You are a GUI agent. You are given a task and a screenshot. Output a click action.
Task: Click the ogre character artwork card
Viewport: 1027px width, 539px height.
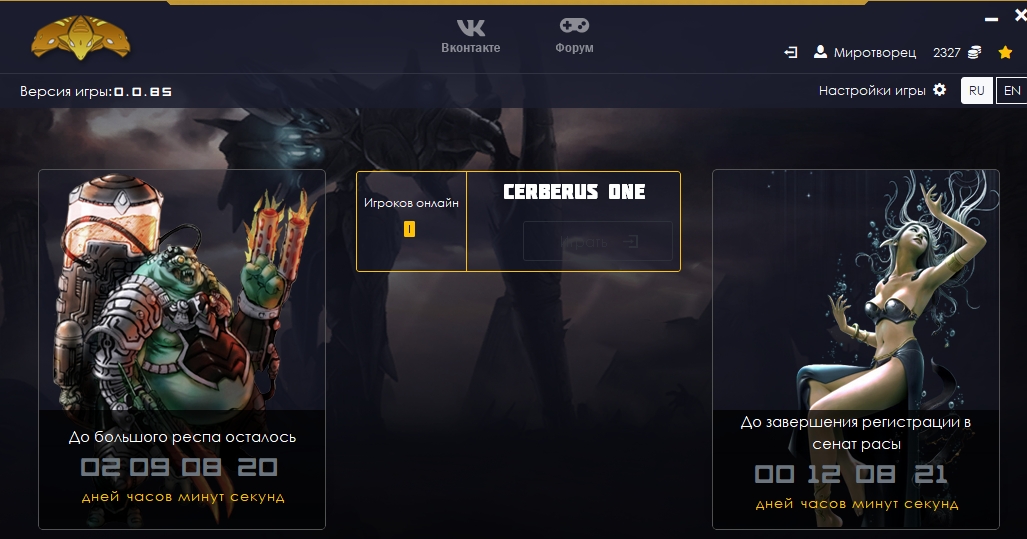point(182,349)
